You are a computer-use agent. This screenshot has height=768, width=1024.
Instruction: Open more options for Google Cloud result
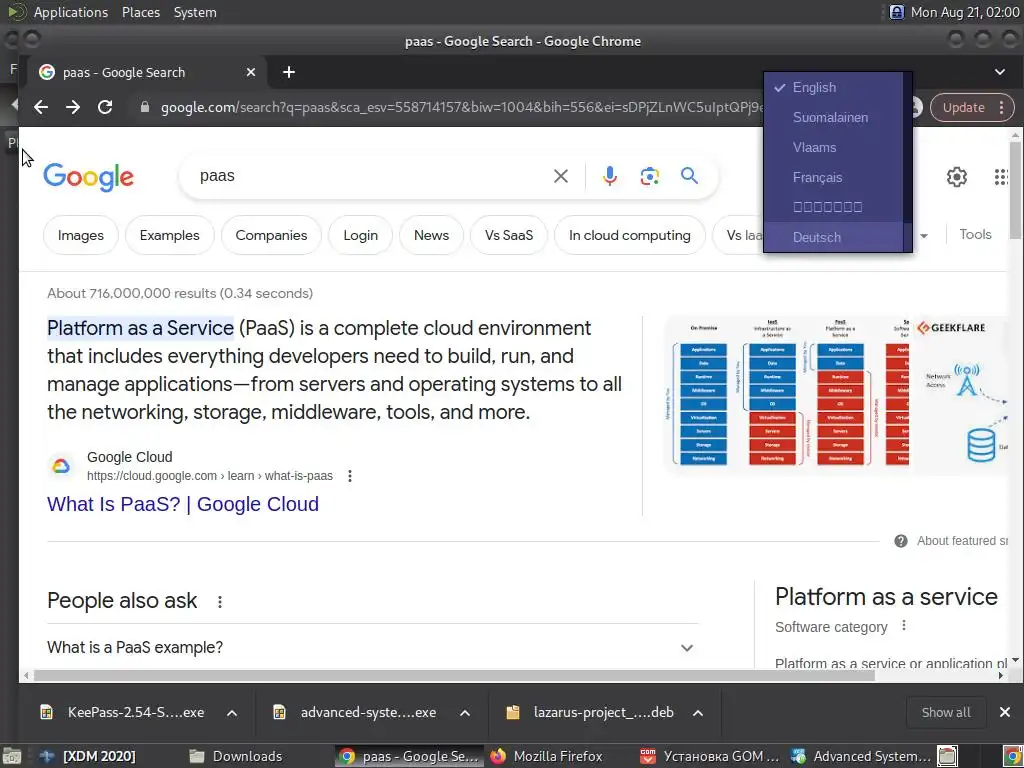pos(350,476)
